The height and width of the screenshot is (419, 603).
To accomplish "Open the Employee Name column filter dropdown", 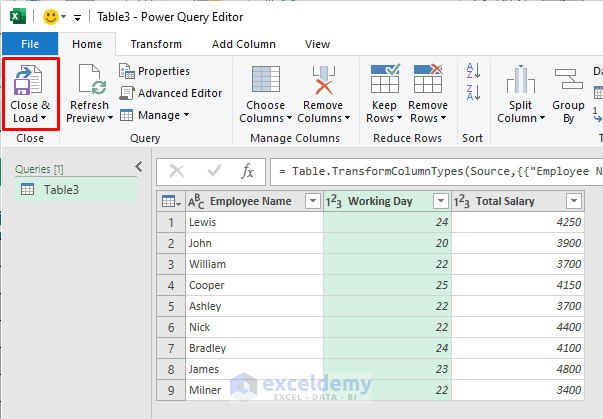I will click(x=312, y=201).
